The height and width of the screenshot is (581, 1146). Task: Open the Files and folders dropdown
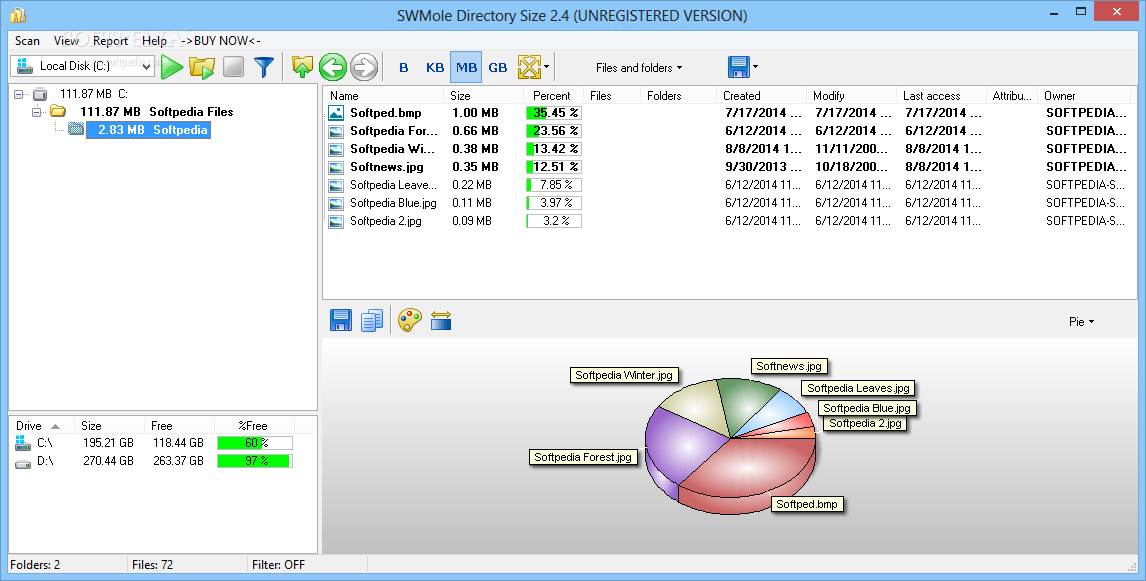(x=639, y=68)
